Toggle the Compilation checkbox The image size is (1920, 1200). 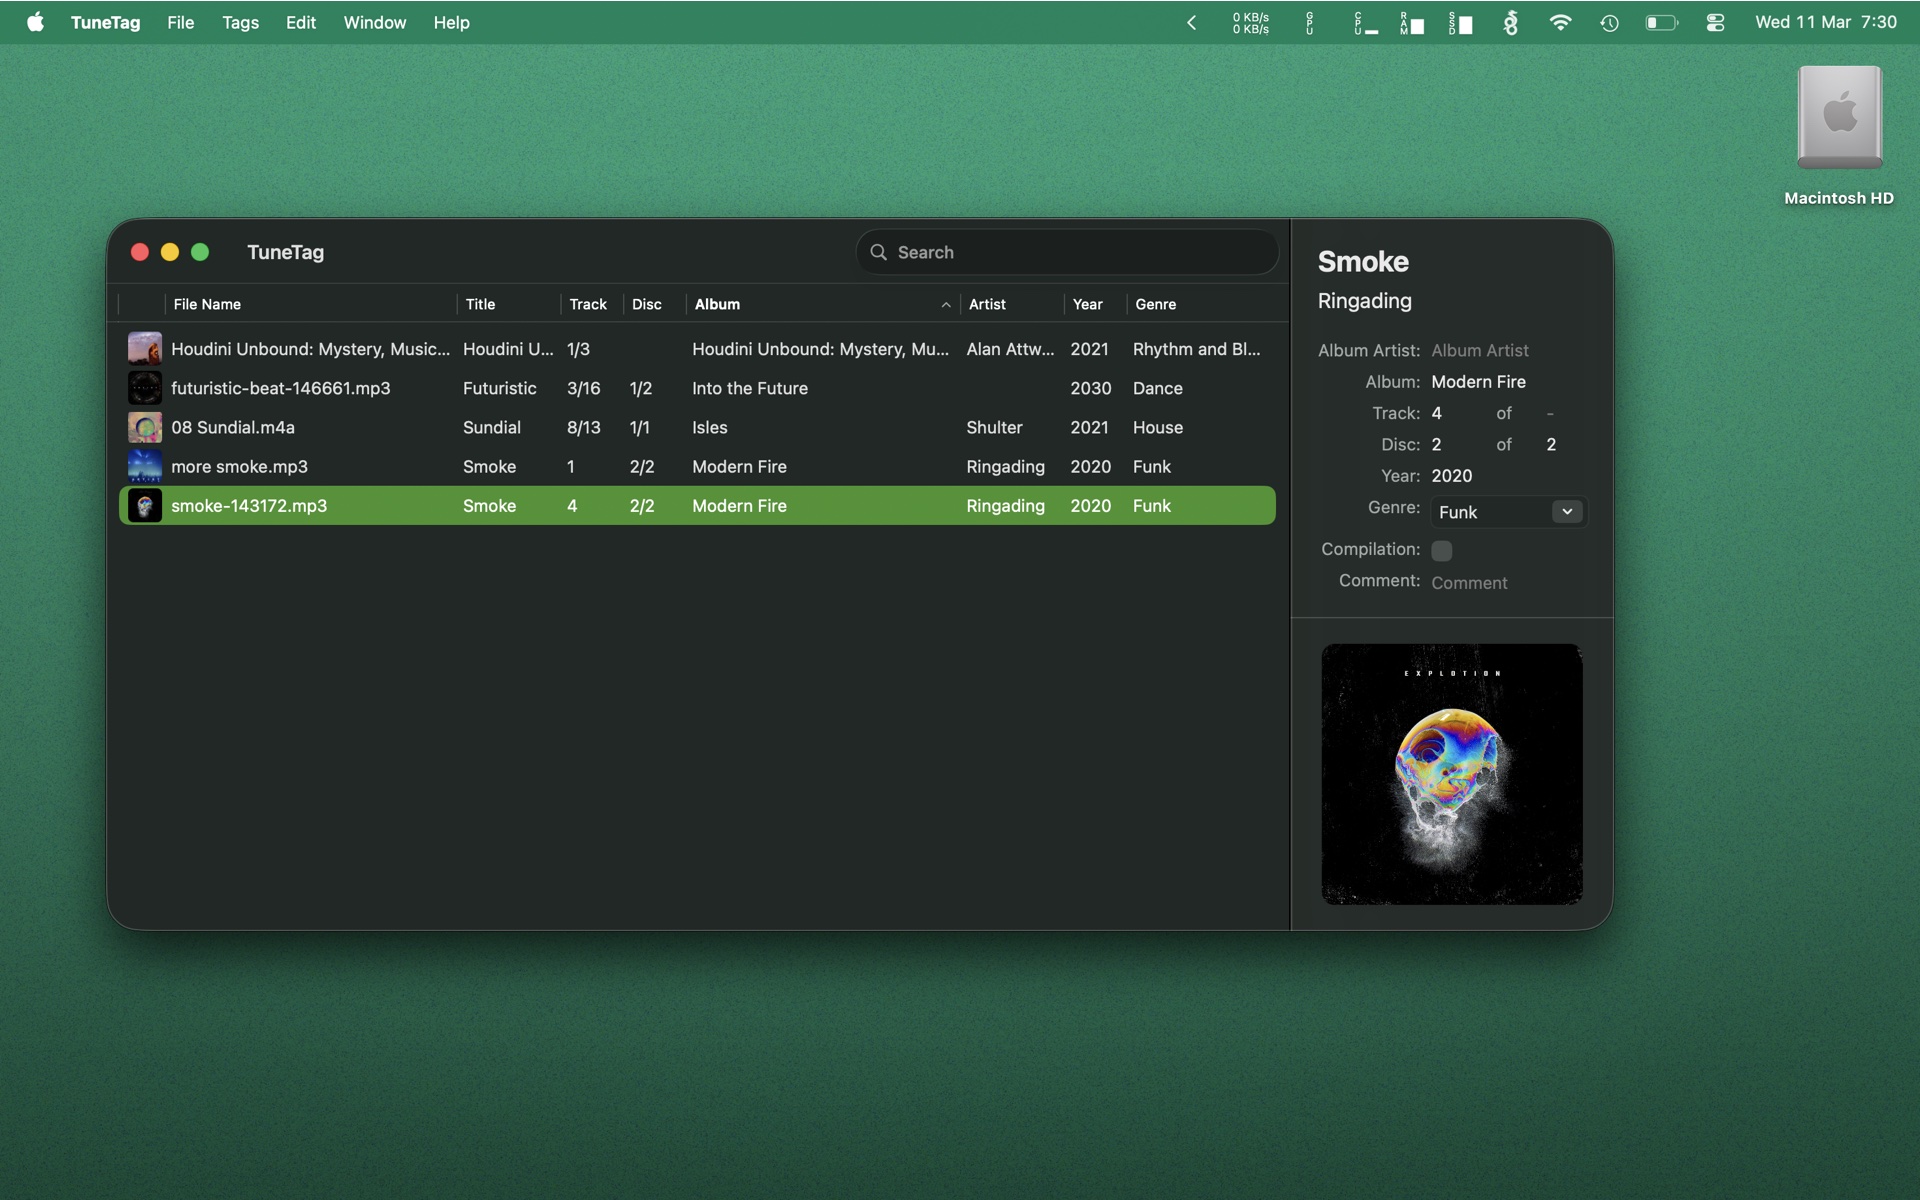pyautogui.click(x=1442, y=550)
